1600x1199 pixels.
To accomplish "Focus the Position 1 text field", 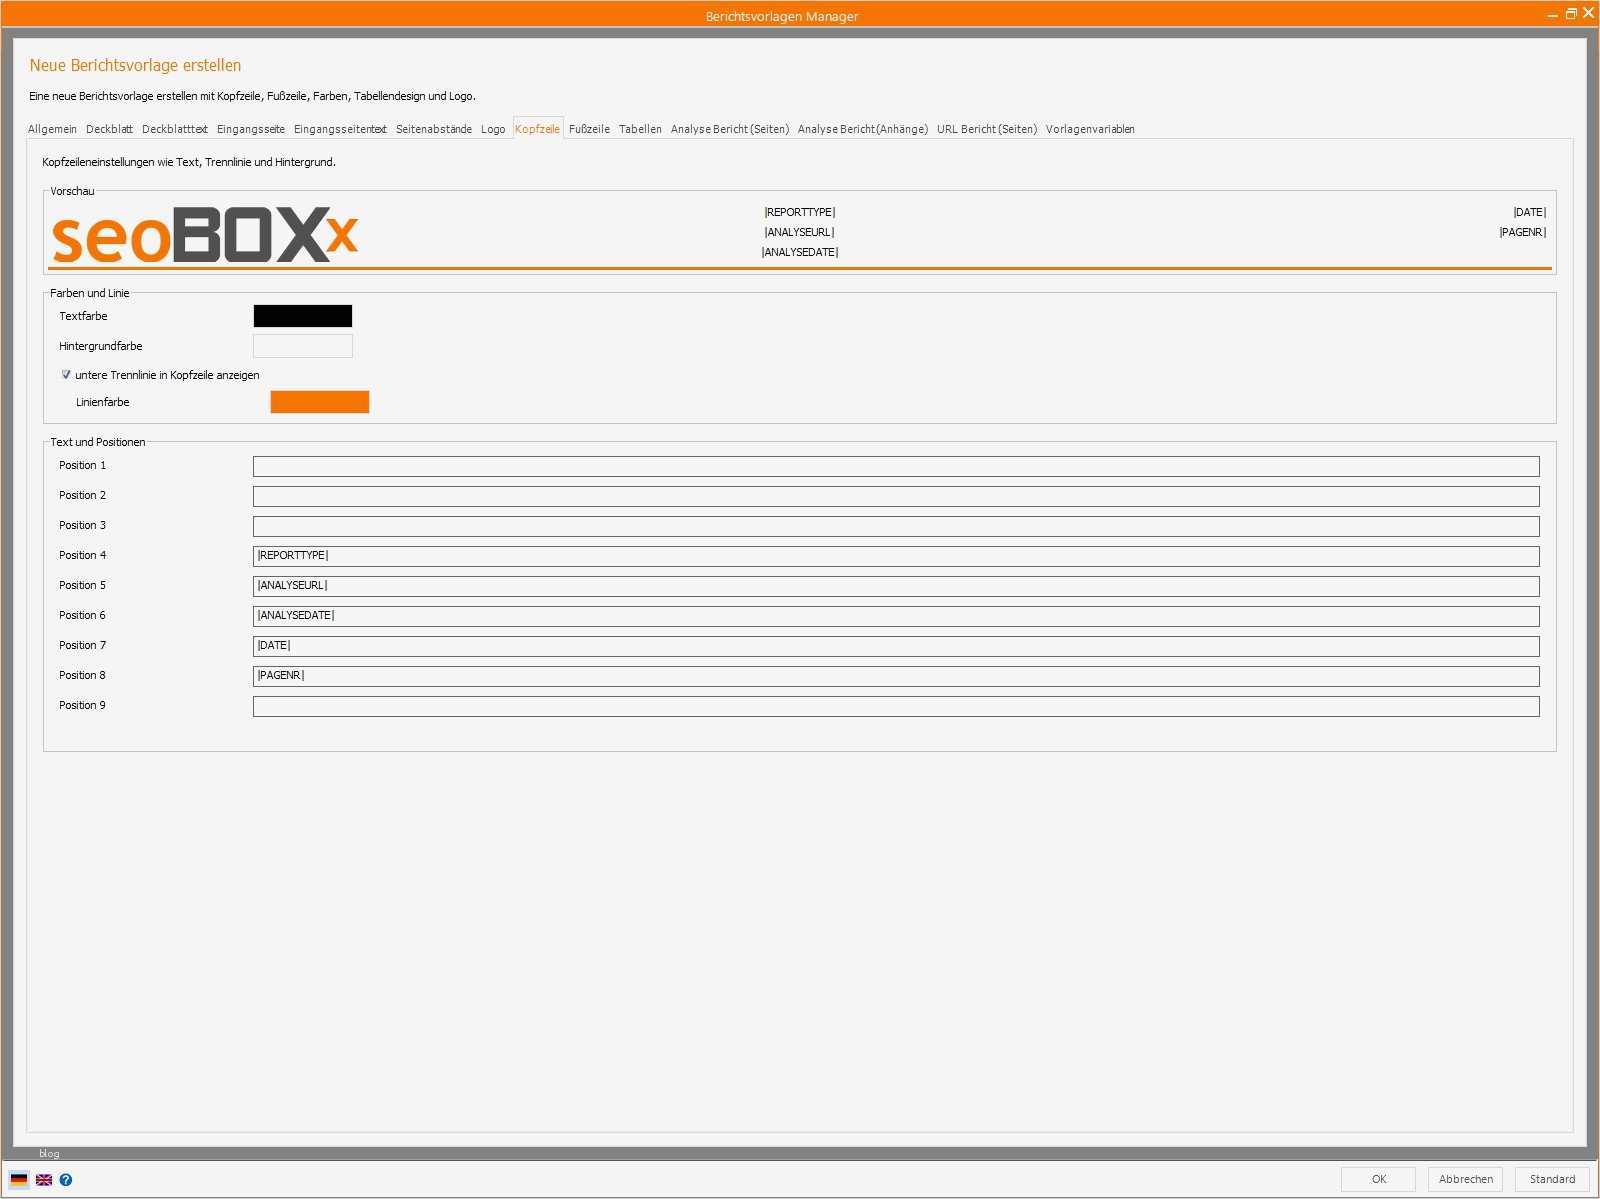I will pyautogui.click(x=896, y=466).
